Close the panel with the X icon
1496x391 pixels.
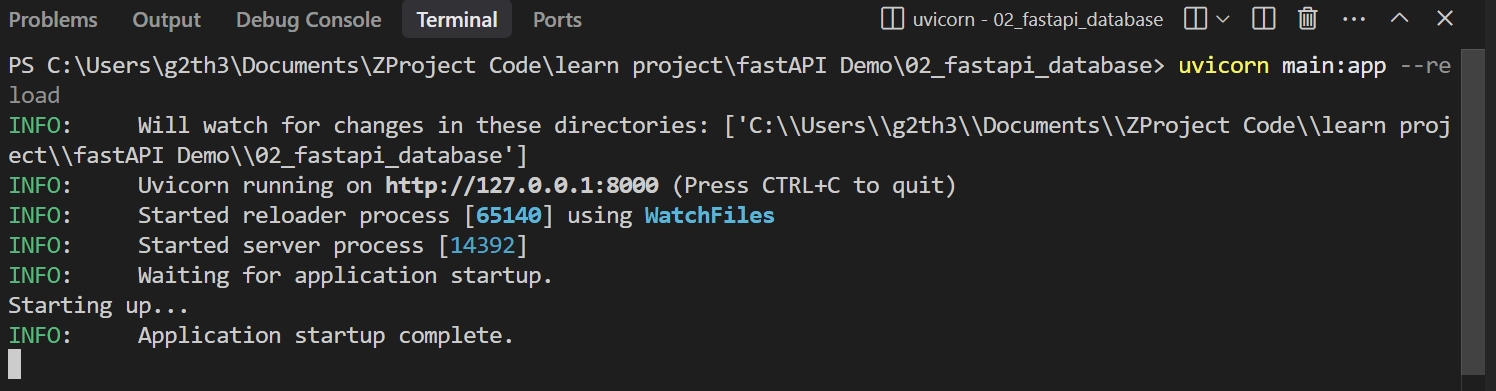(1444, 19)
